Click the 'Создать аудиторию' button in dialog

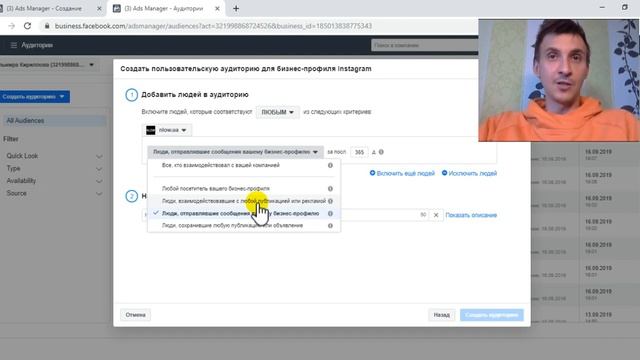pyautogui.click(x=491, y=315)
